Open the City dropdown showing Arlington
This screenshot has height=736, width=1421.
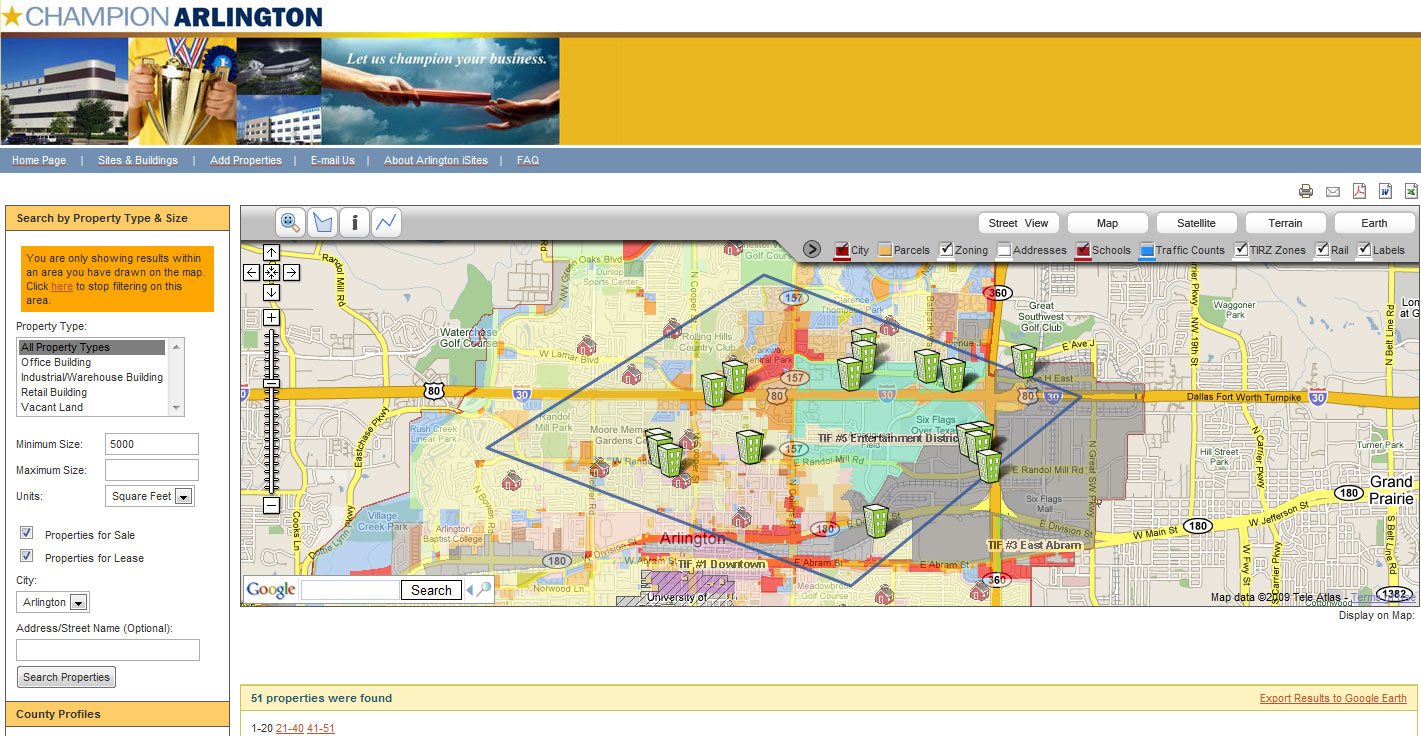pos(53,602)
